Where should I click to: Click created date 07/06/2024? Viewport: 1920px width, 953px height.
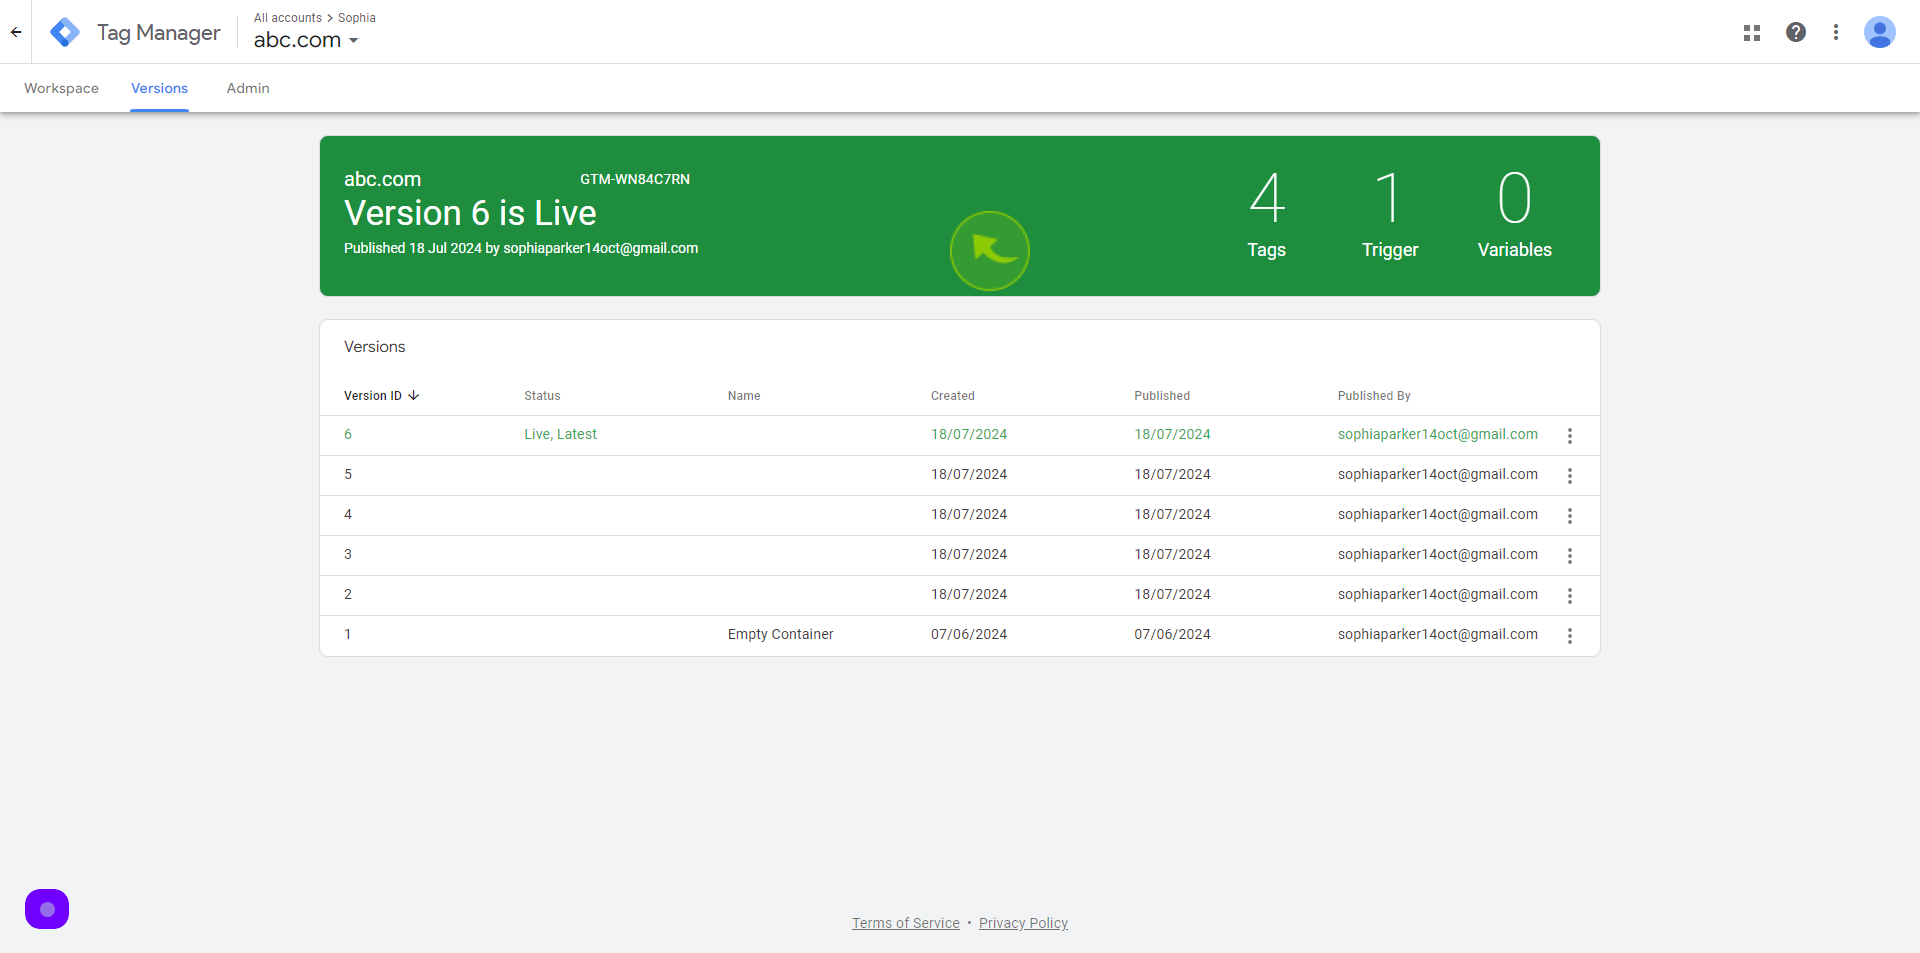coord(969,634)
